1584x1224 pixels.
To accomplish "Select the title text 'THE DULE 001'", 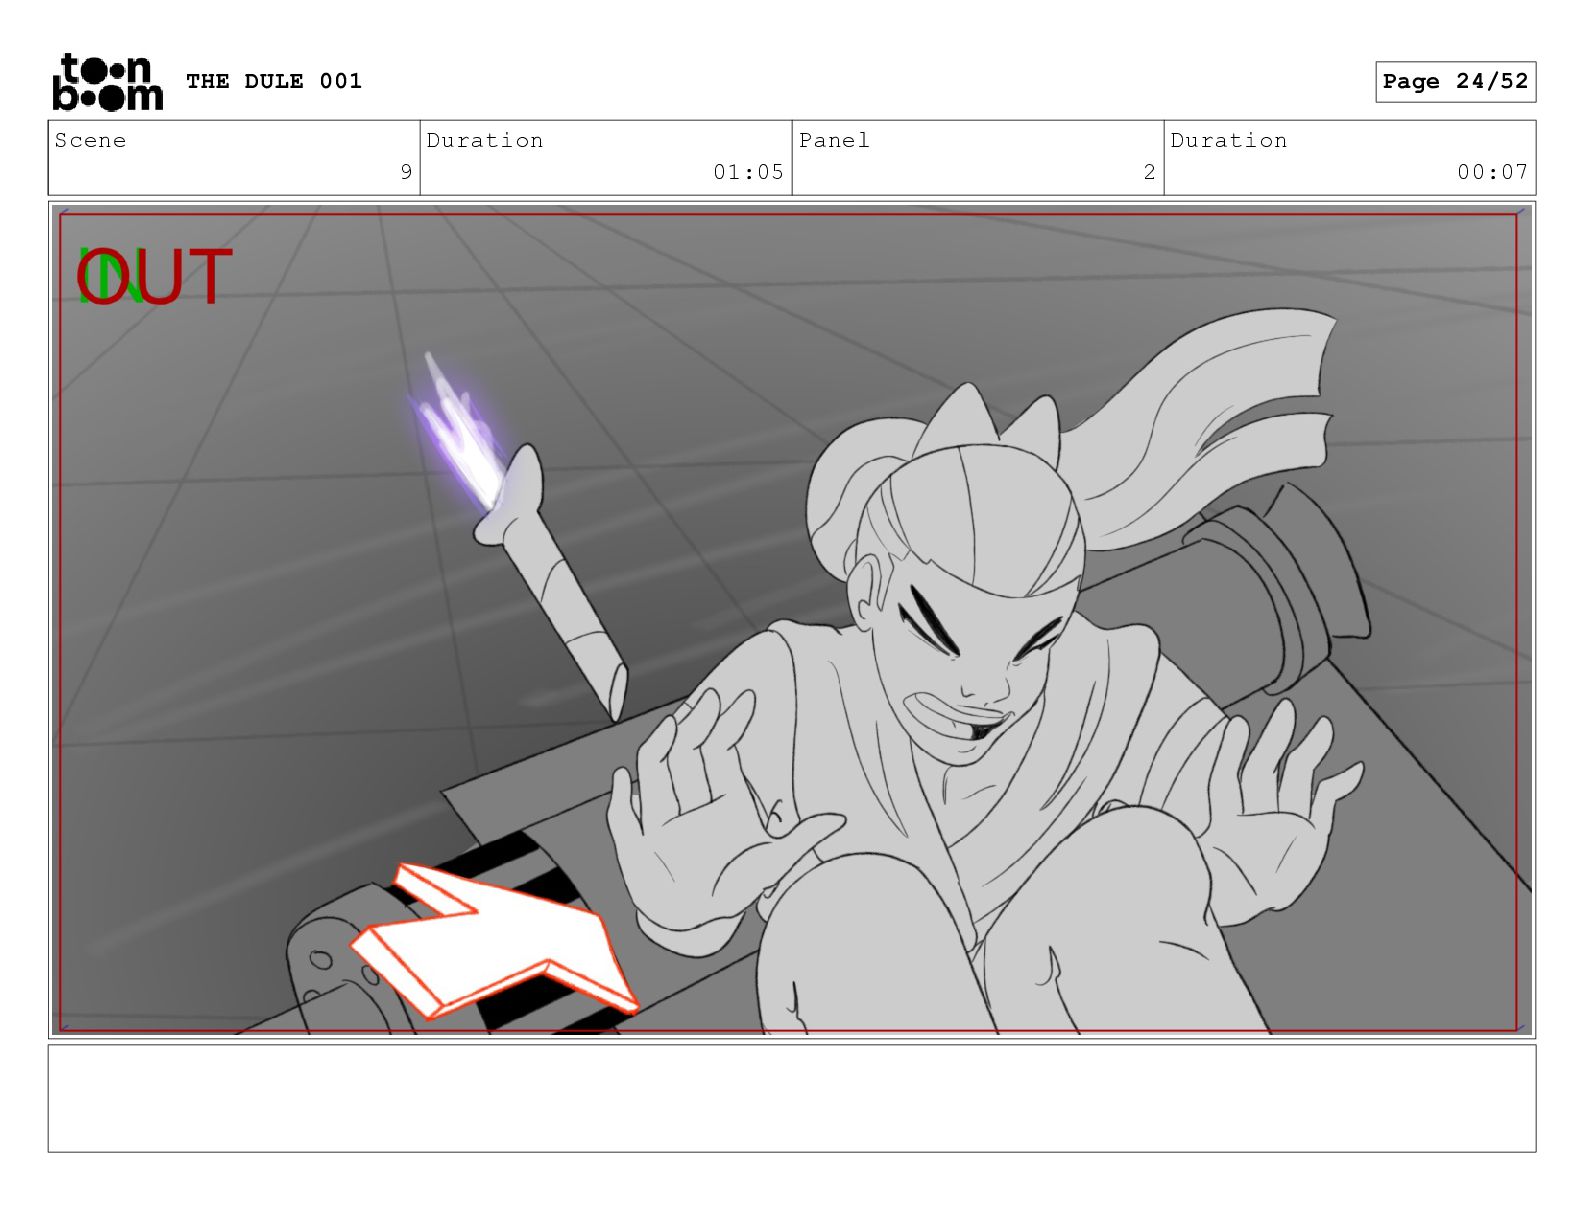I will pyautogui.click(x=274, y=81).
